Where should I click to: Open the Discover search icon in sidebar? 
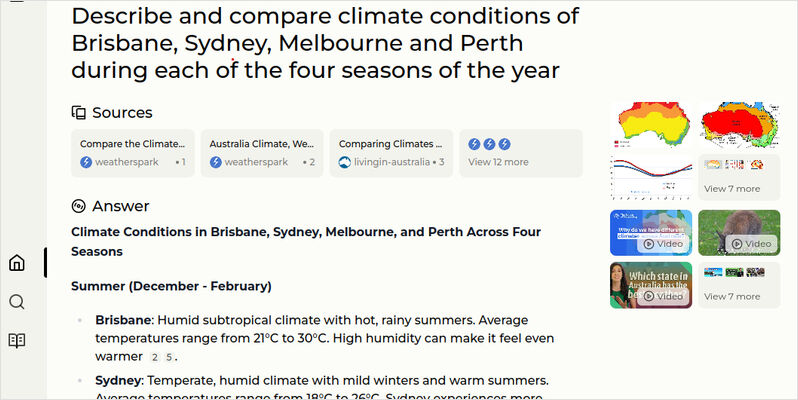pyautogui.click(x=17, y=302)
